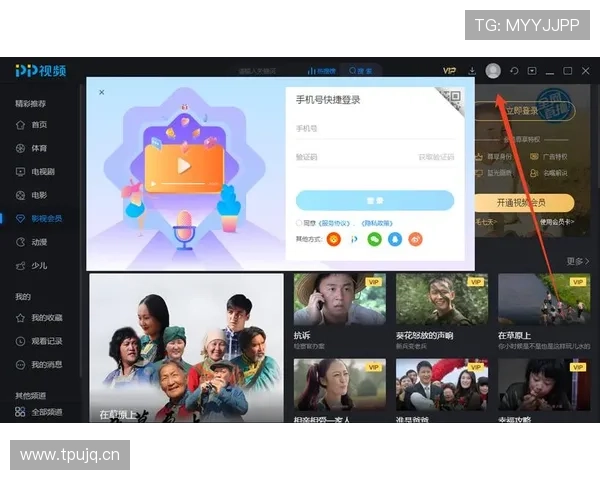Open the hot search ranking bar-chart icon
Screen dimensions: 600x480
(311, 71)
